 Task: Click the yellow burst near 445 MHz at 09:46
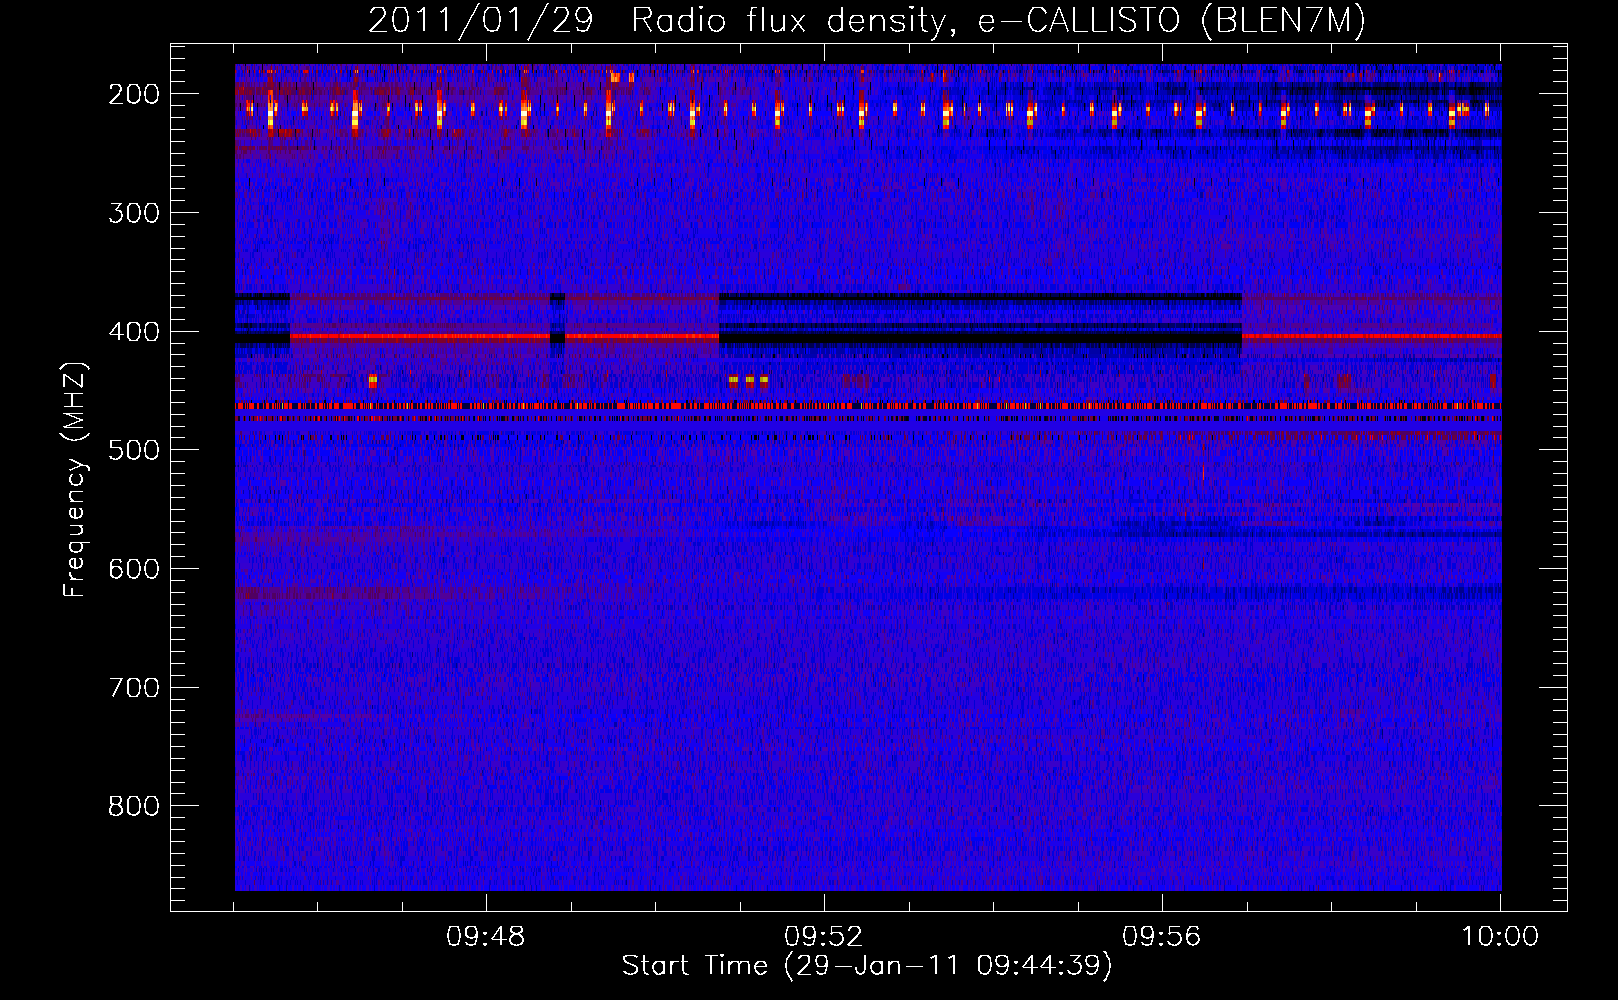pos(373,381)
